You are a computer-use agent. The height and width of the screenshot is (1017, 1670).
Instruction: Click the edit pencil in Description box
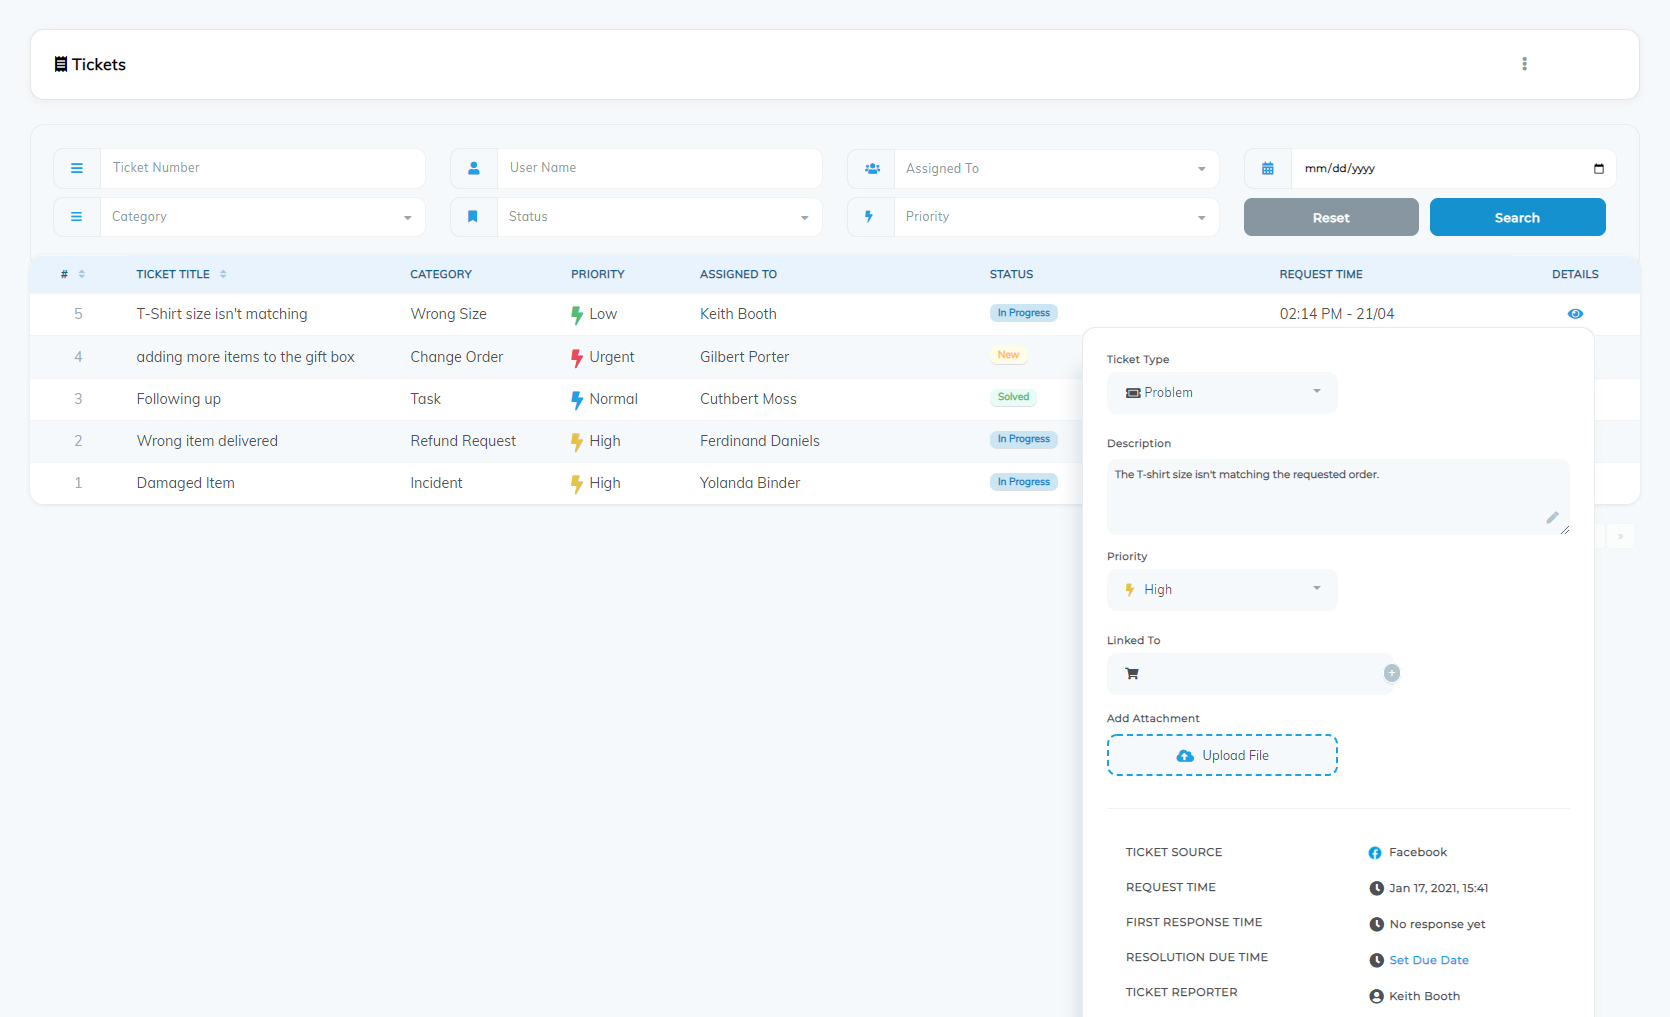click(x=1552, y=518)
